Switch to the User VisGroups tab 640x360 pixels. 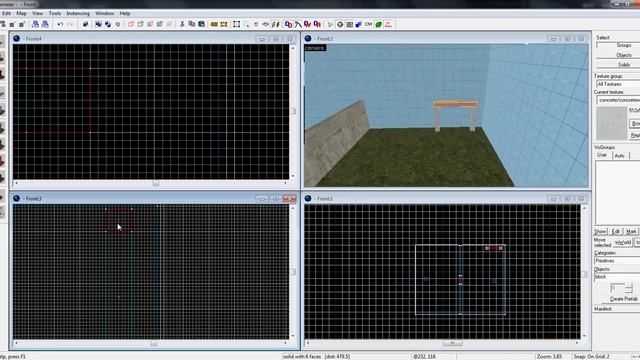[602, 156]
